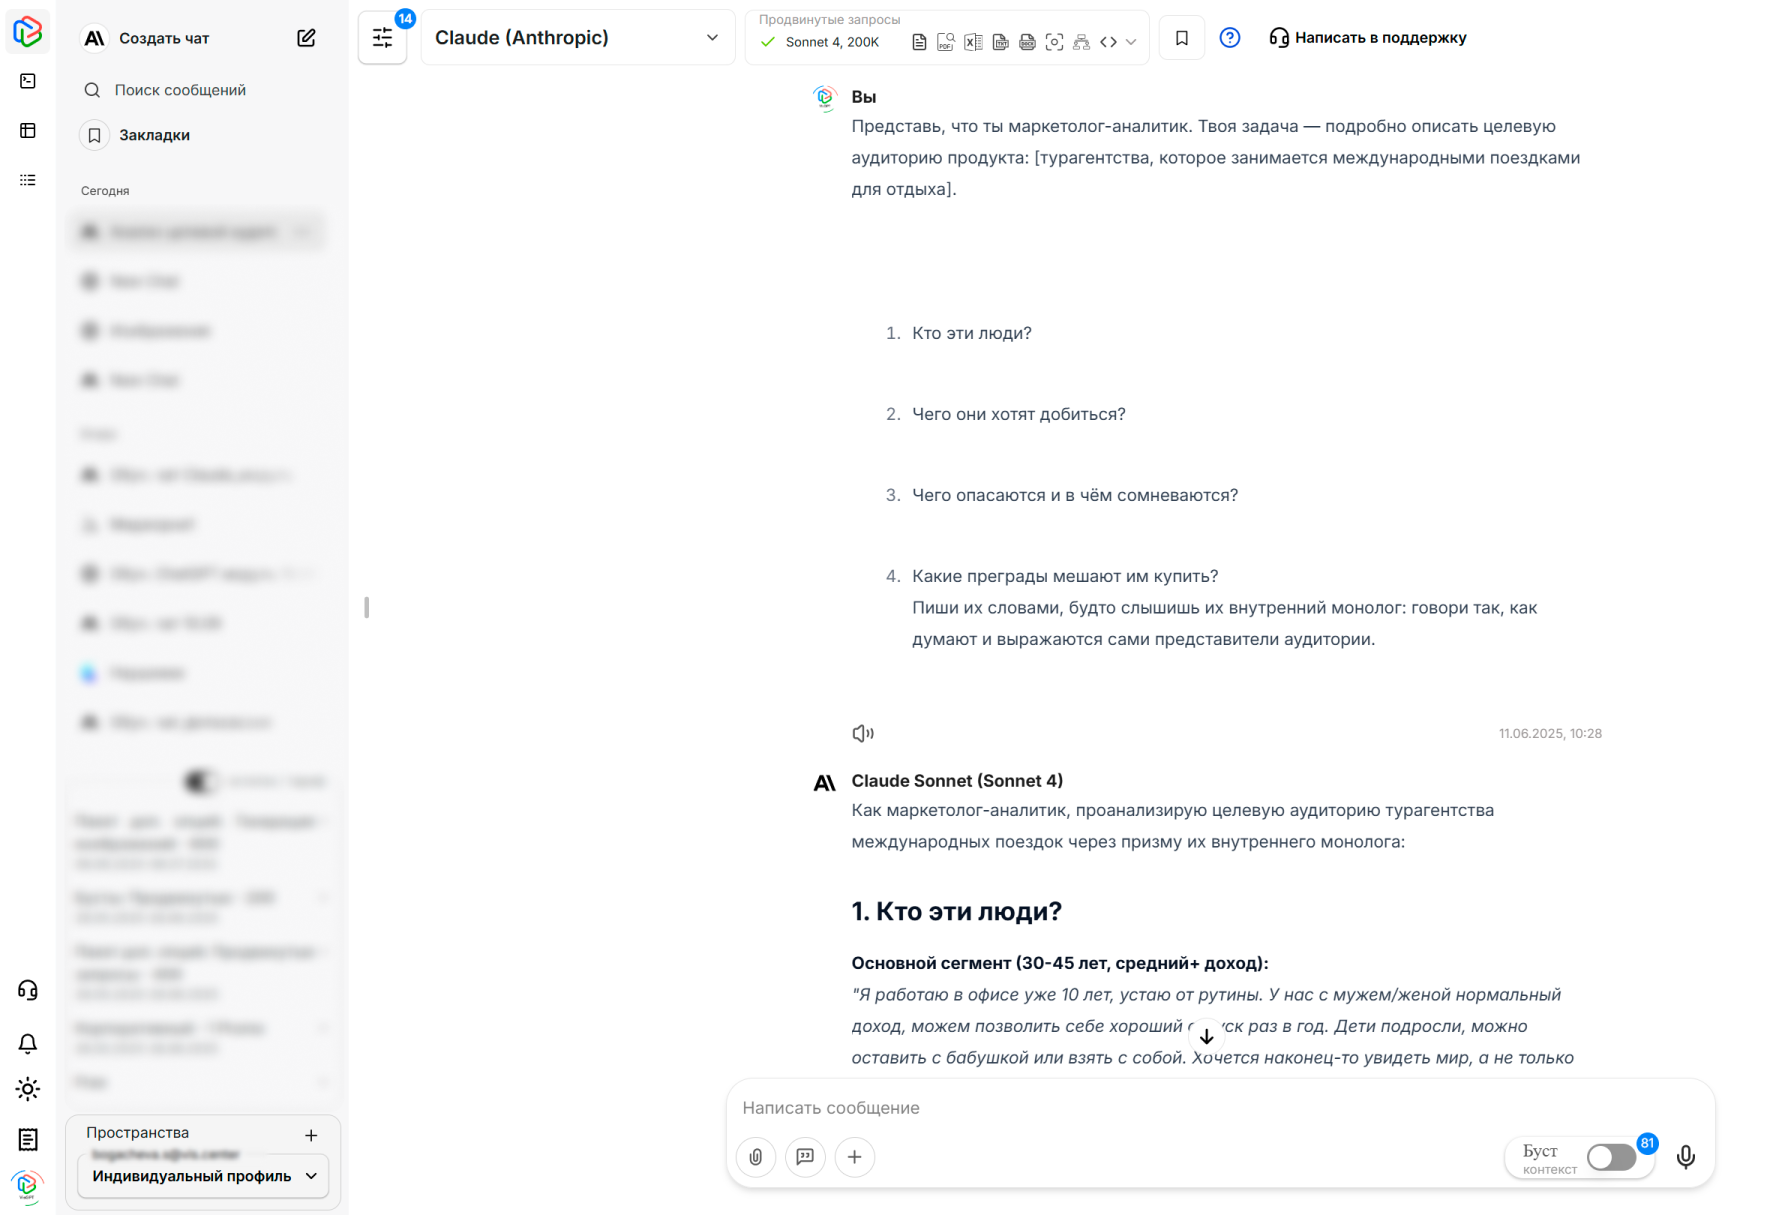Play the user message aloud with speaker icon
The width and height of the screenshot is (1770, 1215).
(x=863, y=733)
